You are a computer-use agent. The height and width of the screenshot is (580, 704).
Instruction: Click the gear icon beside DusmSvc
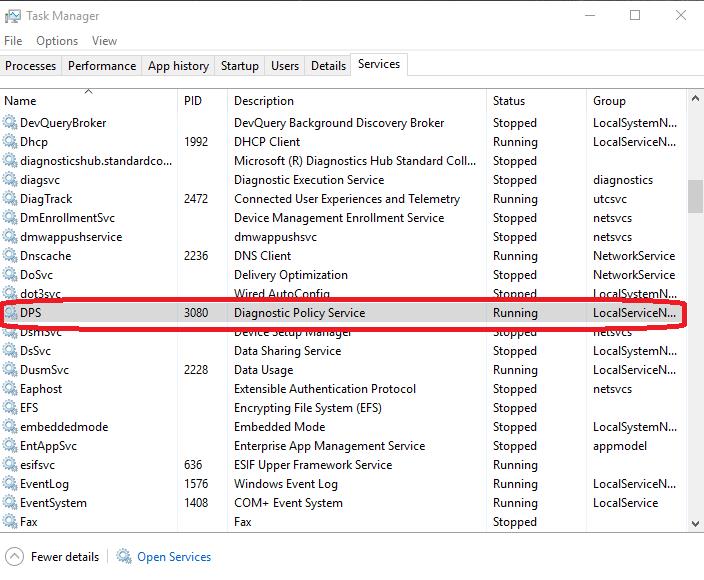point(10,369)
